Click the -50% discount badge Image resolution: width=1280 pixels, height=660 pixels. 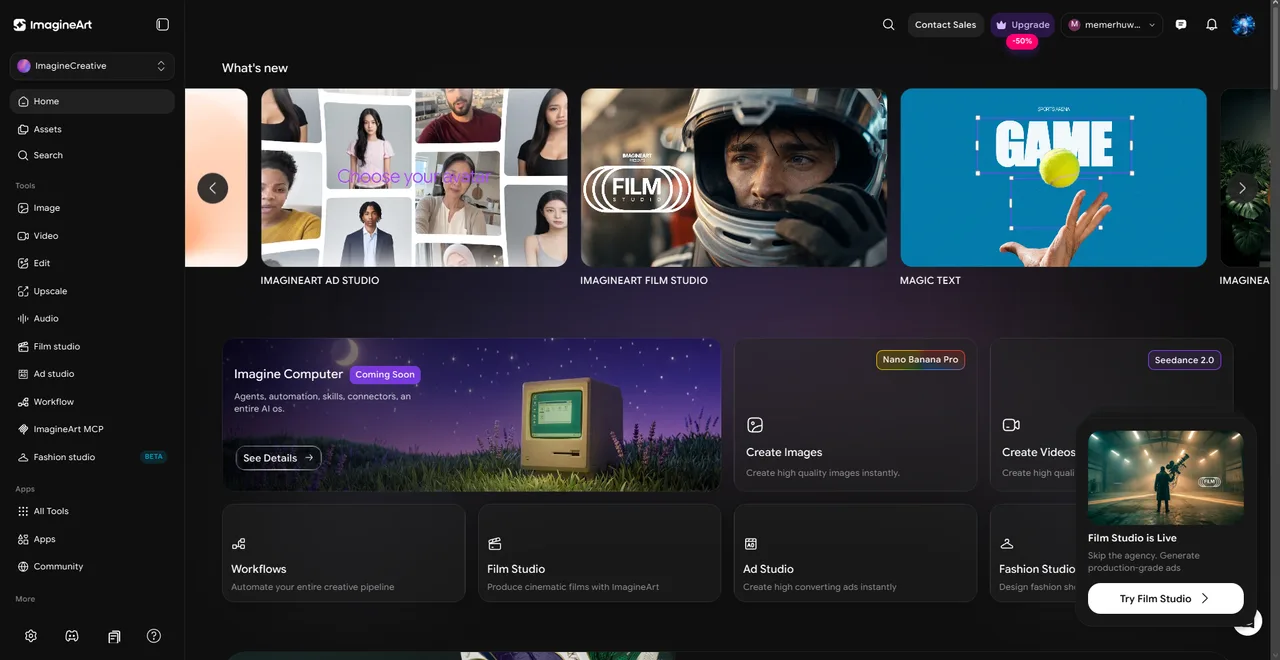click(x=1022, y=42)
